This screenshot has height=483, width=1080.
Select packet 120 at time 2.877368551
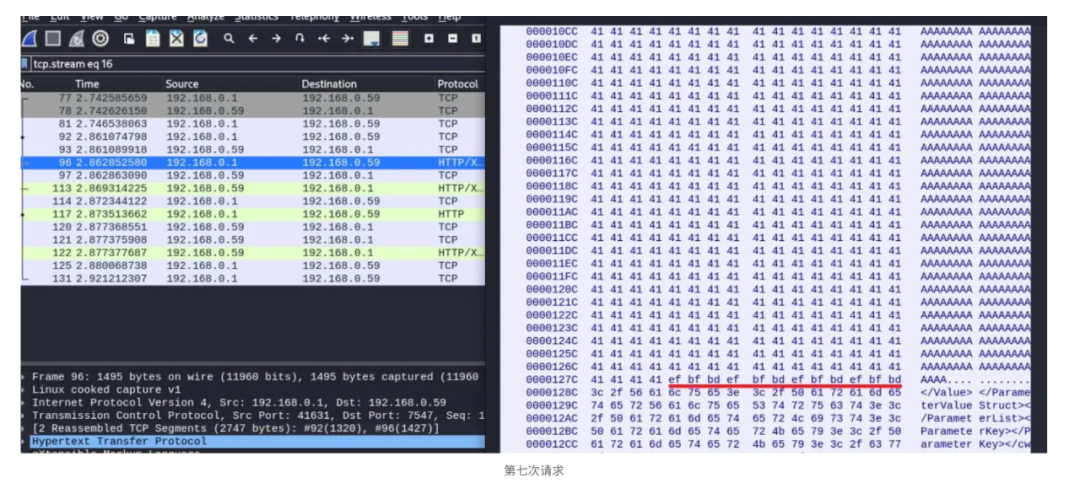click(253, 227)
